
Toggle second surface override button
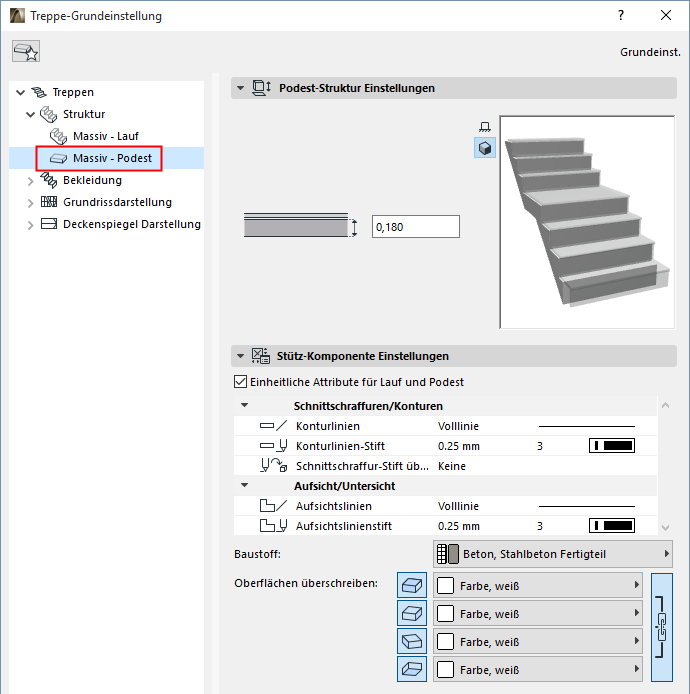tap(412, 613)
